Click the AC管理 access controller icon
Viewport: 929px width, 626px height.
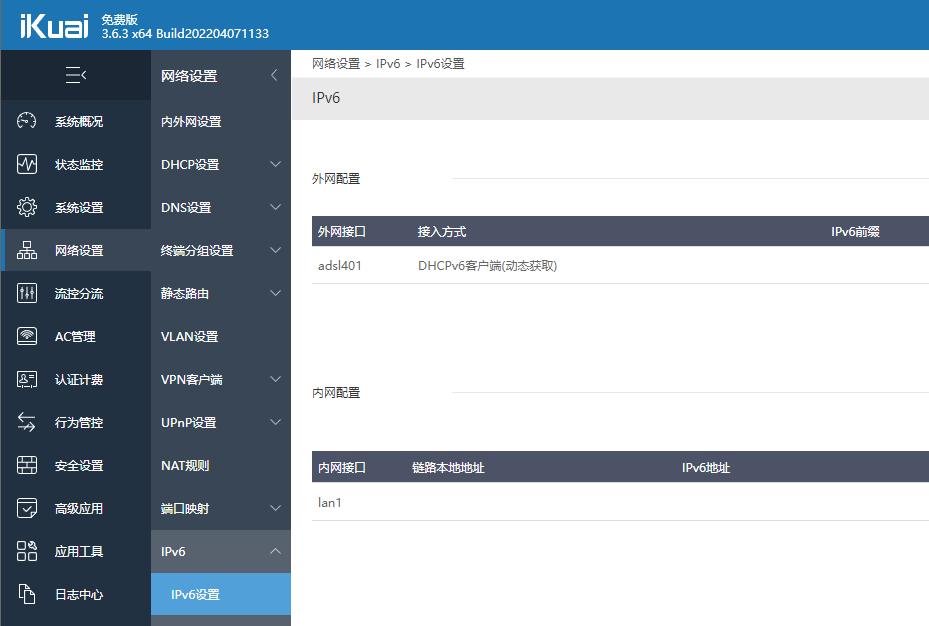[28, 336]
